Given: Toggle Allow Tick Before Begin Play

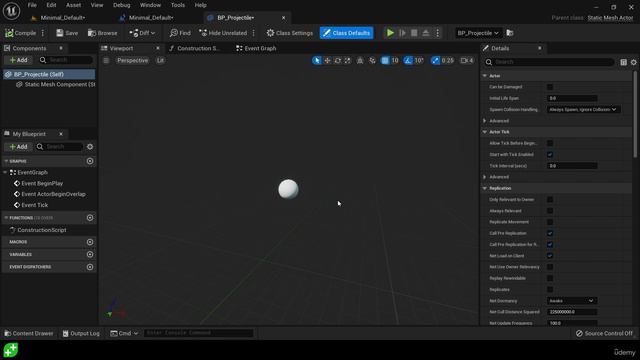Looking at the screenshot, I should pyautogui.click(x=550, y=143).
